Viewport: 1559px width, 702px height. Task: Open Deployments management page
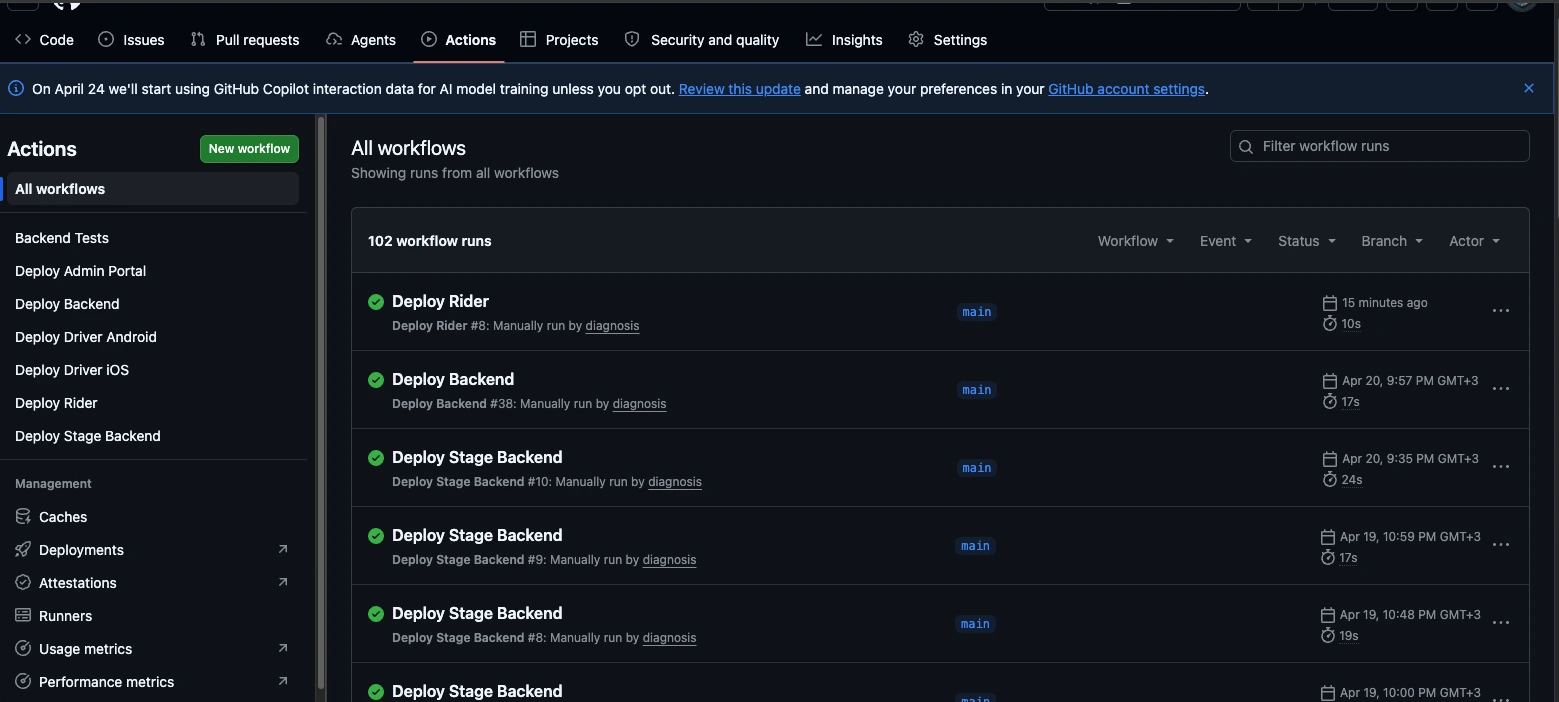point(81,550)
